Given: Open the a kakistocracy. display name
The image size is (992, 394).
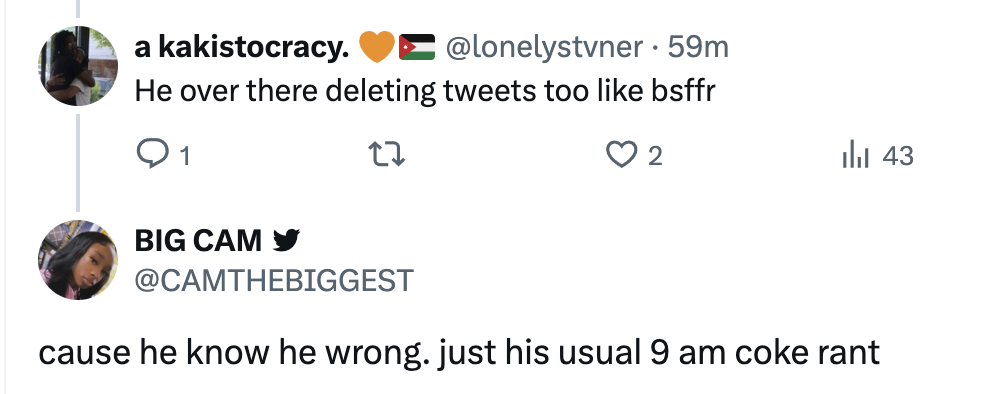Looking at the screenshot, I should point(242,47).
